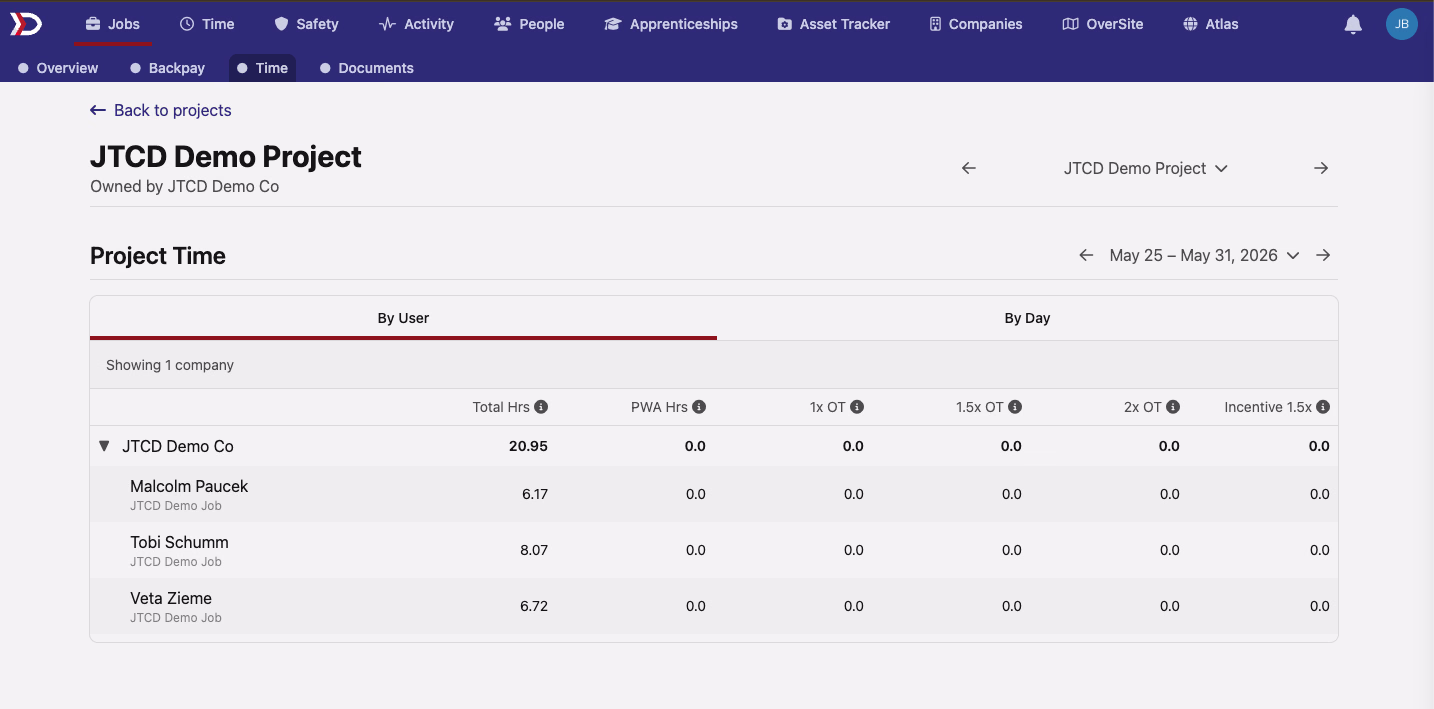The height and width of the screenshot is (709, 1434).
Task: Click total hours value 20.95
Action: click(x=528, y=446)
